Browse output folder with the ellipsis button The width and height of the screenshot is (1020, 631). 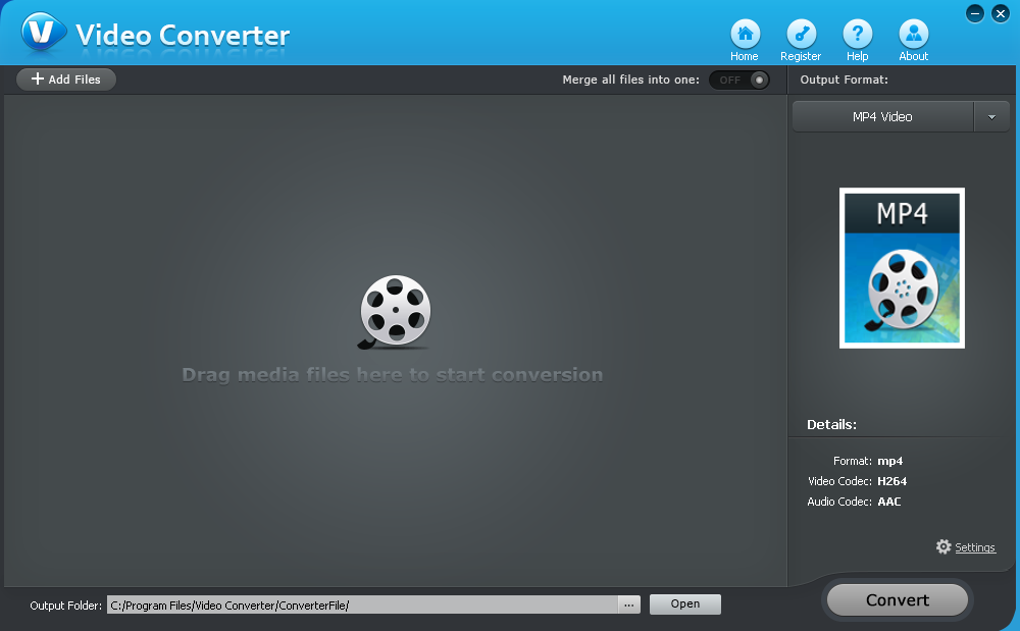[x=628, y=605]
